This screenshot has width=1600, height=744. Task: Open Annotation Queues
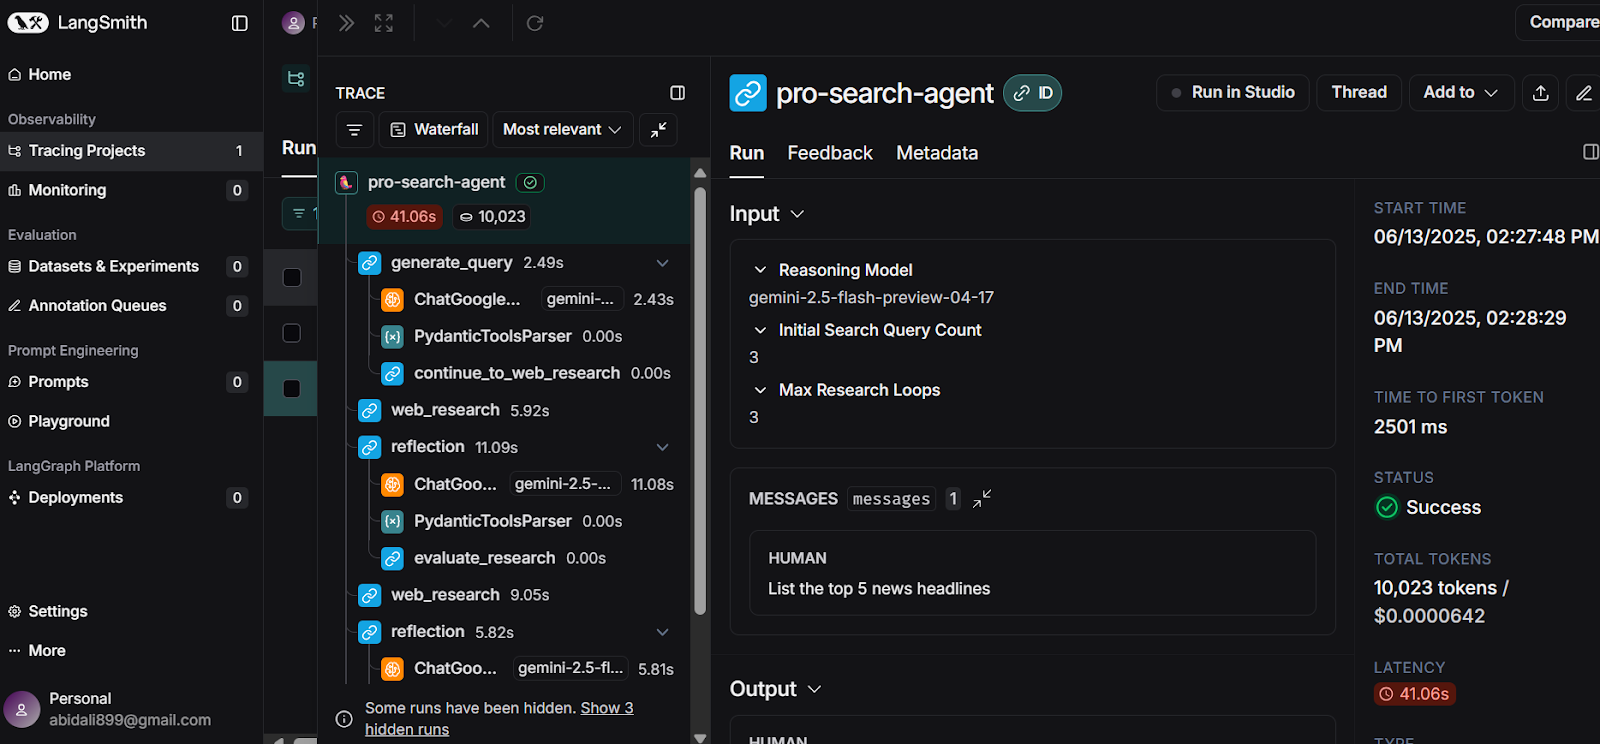(131, 306)
